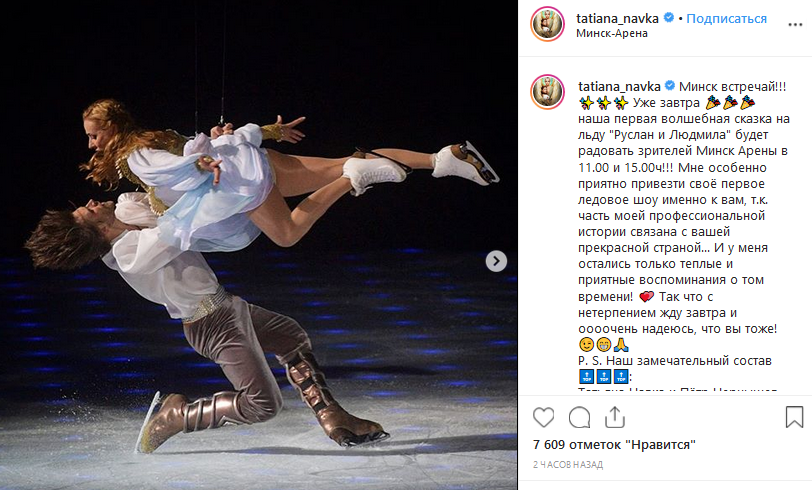Image resolution: width=812 pixels, height=490 pixels.
Task: Click the TOP arrow emoji row in caption
Action: pos(604,377)
